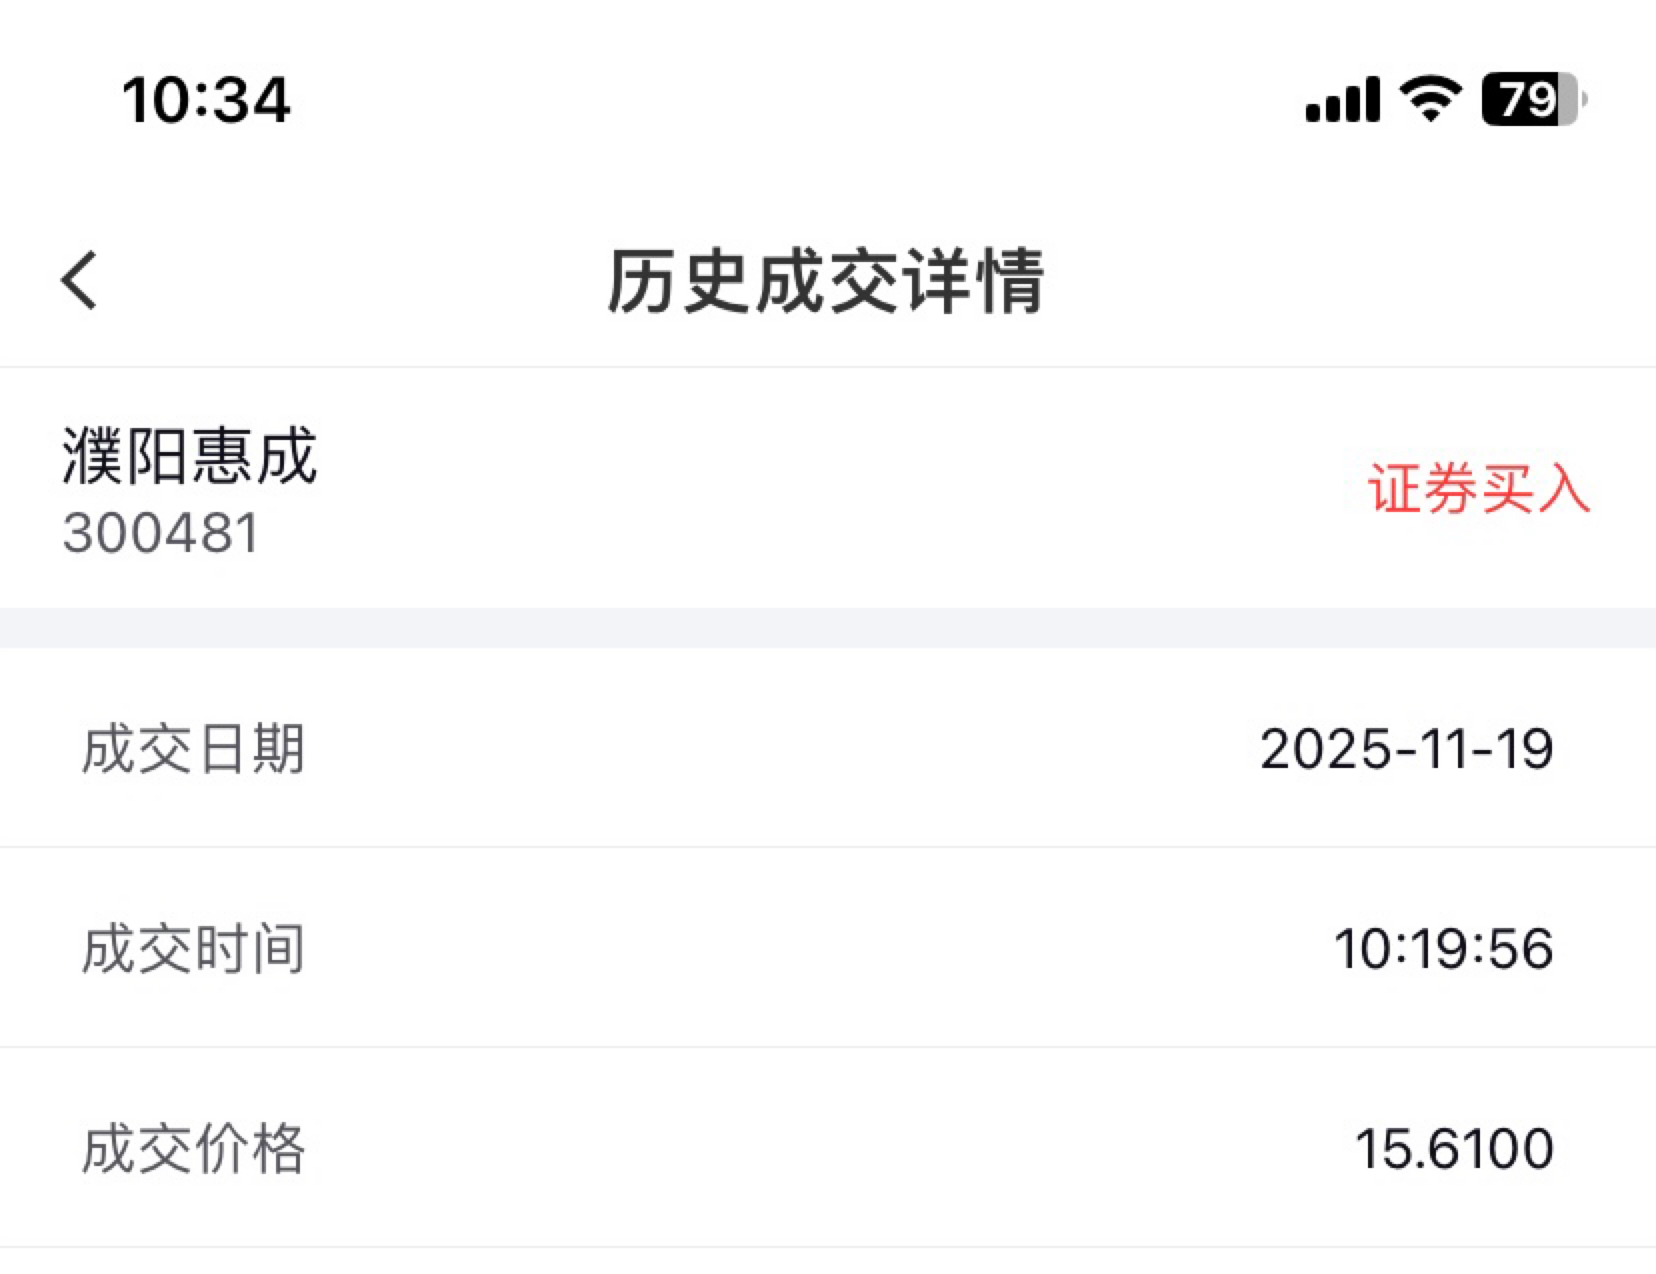Tap the blank middle of 成交日期 row
The height and width of the screenshot is (1274, 1656).
tap(780, 748)
